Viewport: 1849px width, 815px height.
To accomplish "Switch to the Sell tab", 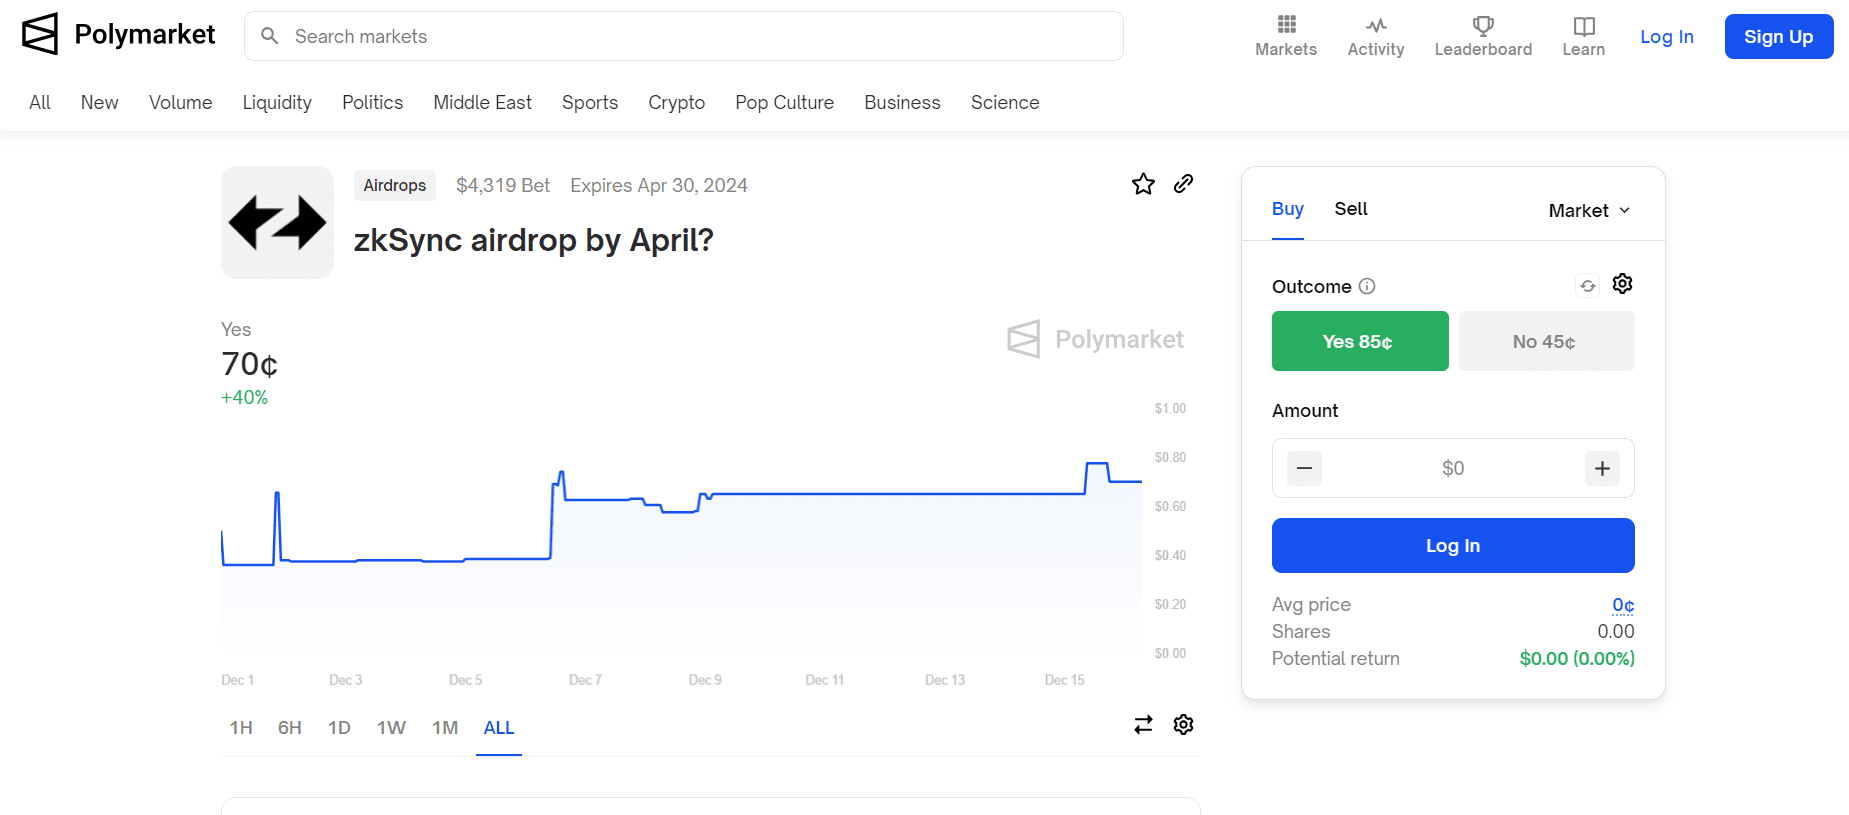I will 1350,209.
